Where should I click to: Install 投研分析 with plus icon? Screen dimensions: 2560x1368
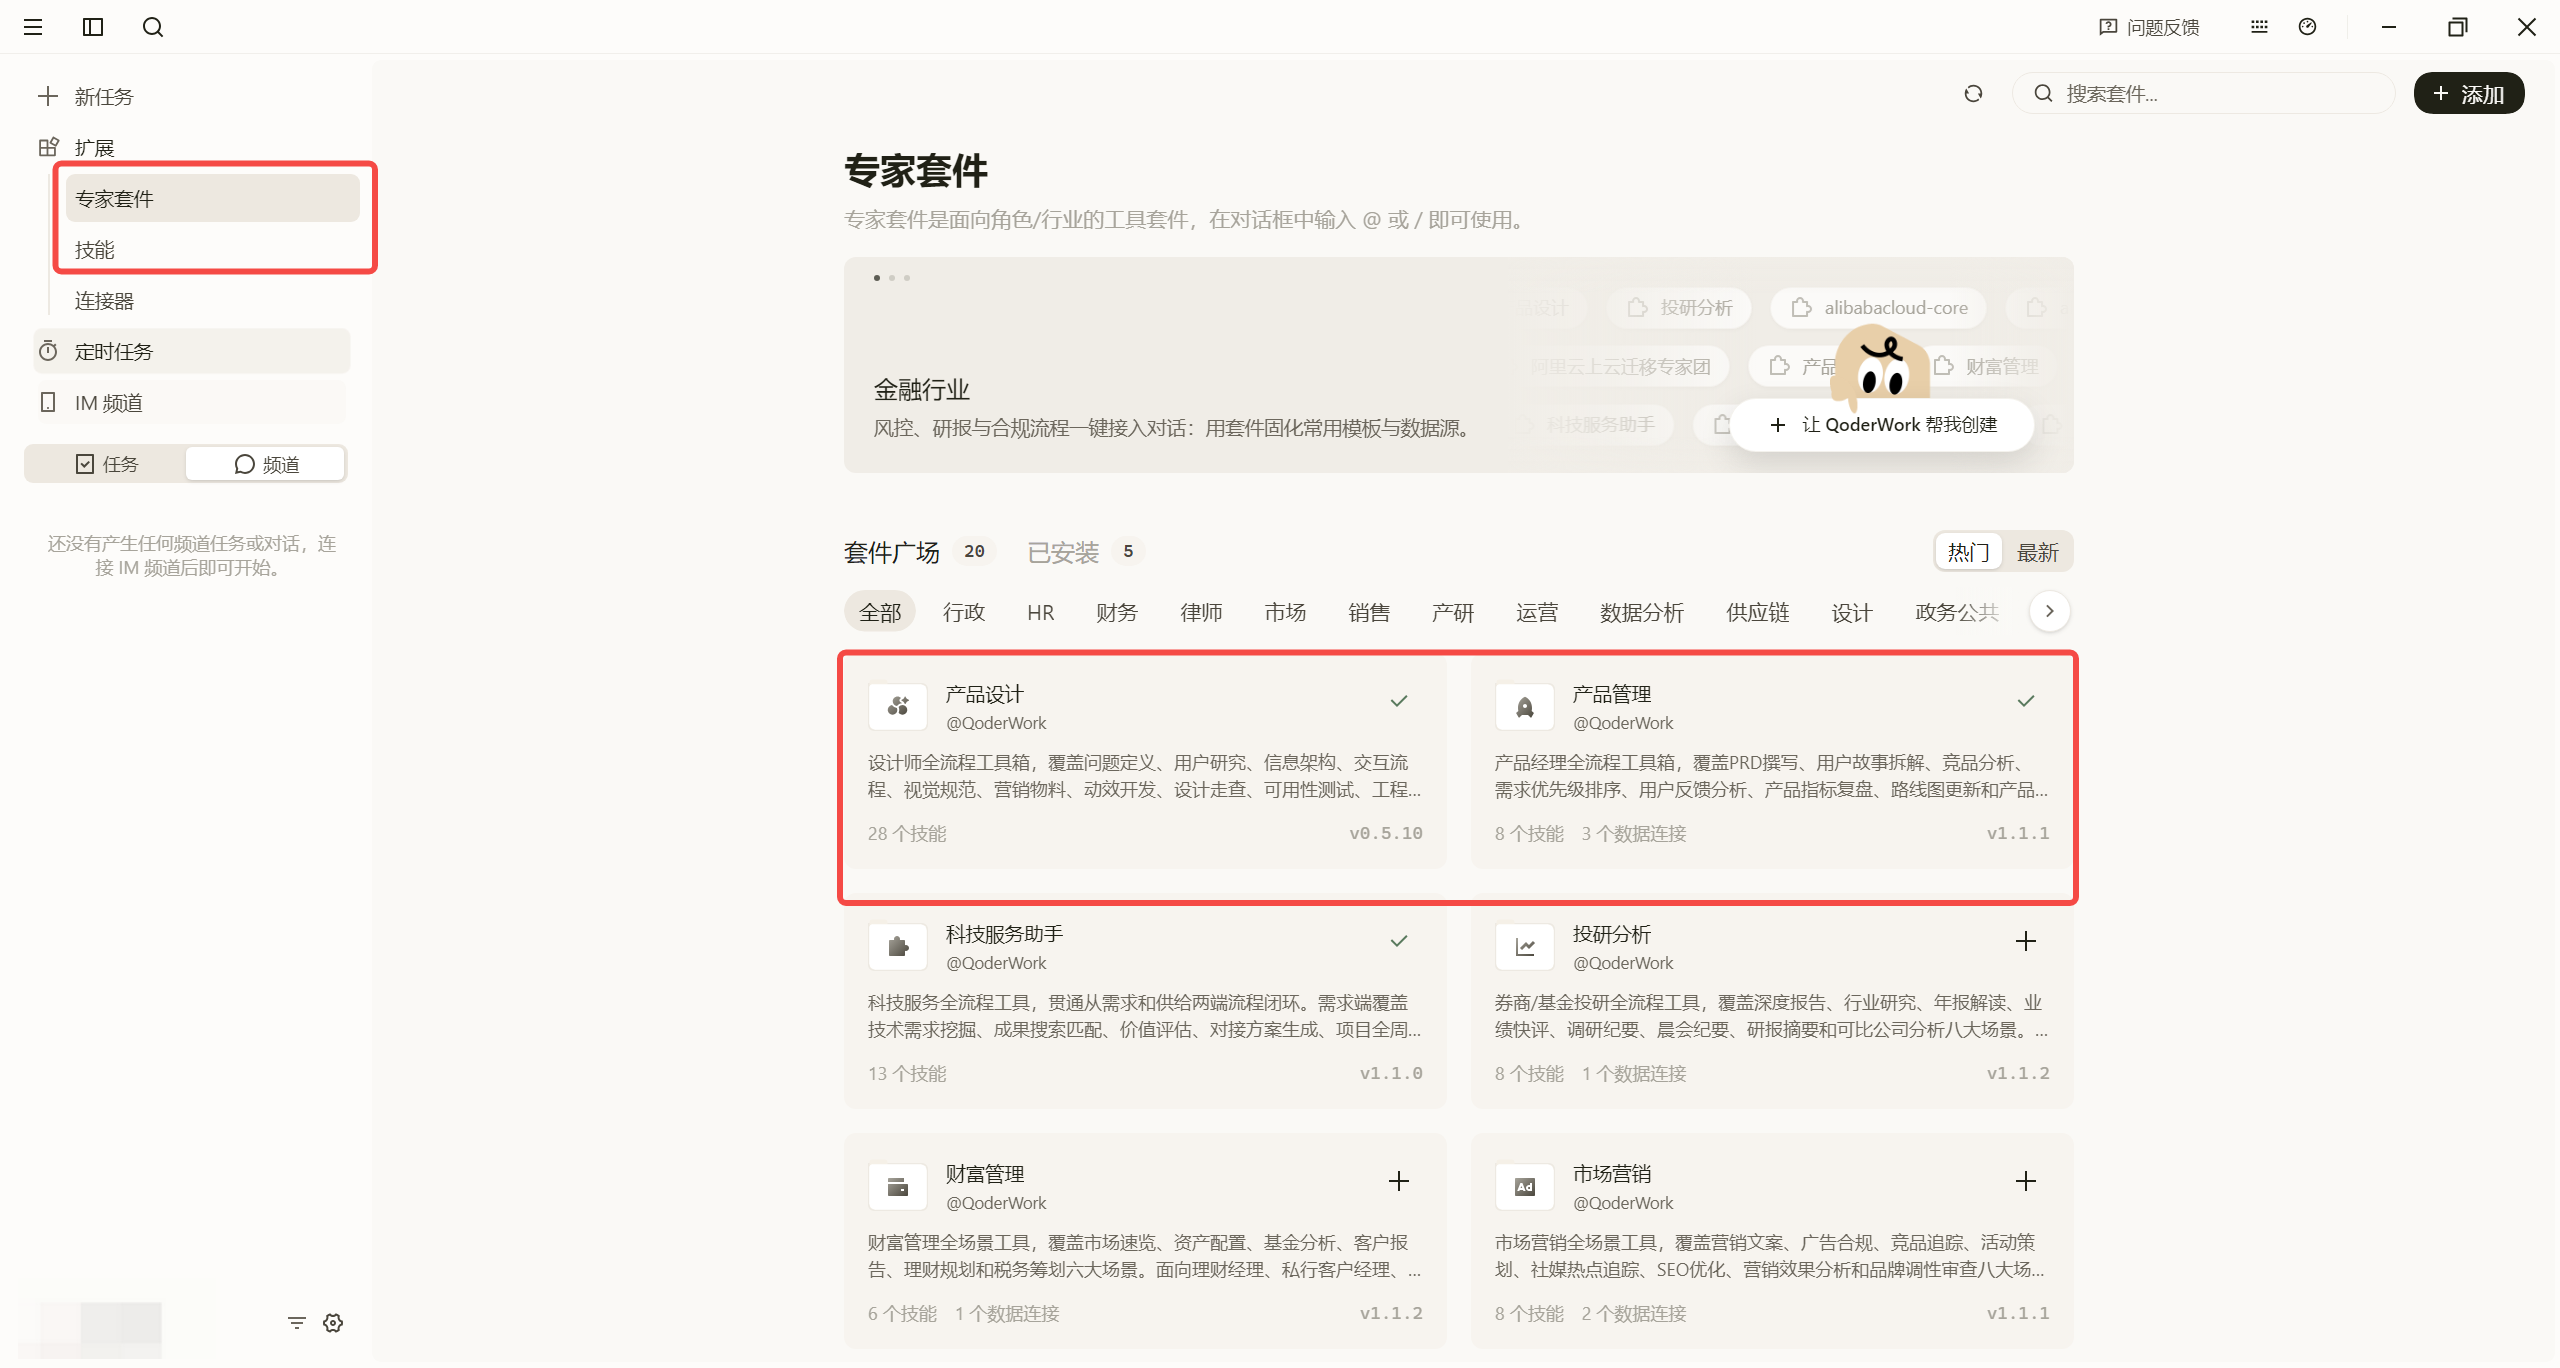pos(2026,940)
